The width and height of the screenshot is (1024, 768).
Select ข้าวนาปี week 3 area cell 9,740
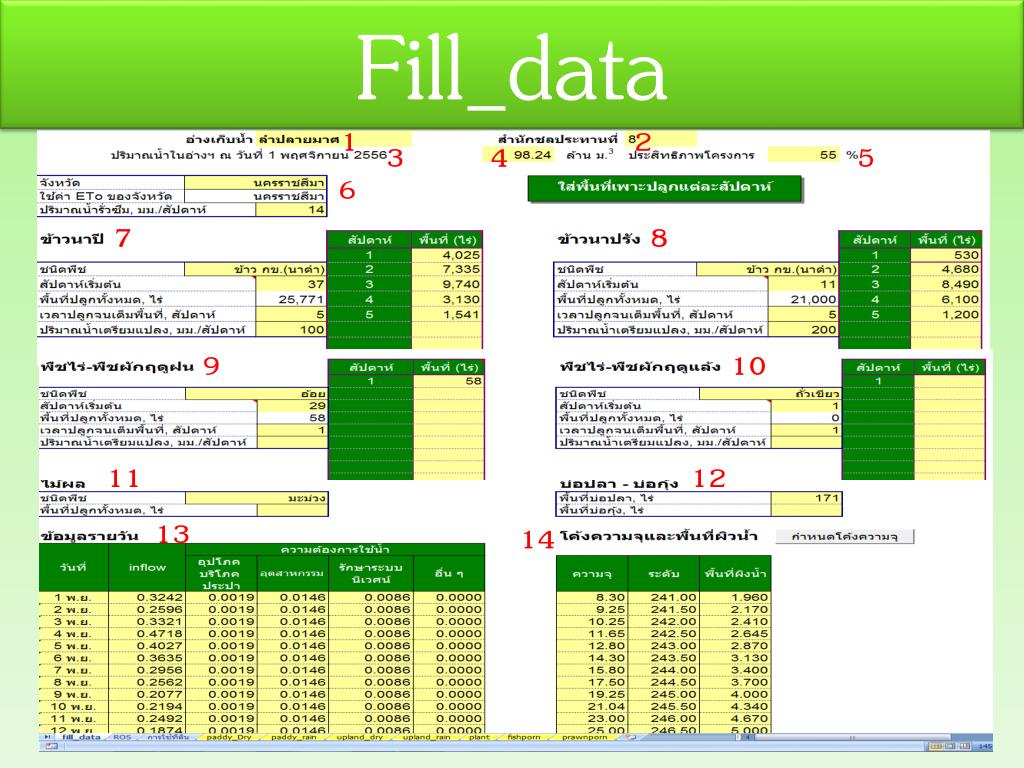tap(447, 284)
